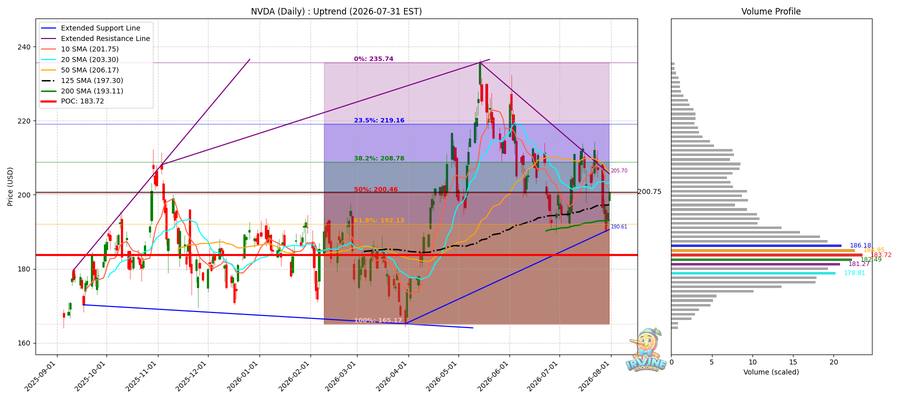The image size is (900, 400).
Task: Click the '100%: 165.17' Fibonacci label
Action: click(377, 321)
